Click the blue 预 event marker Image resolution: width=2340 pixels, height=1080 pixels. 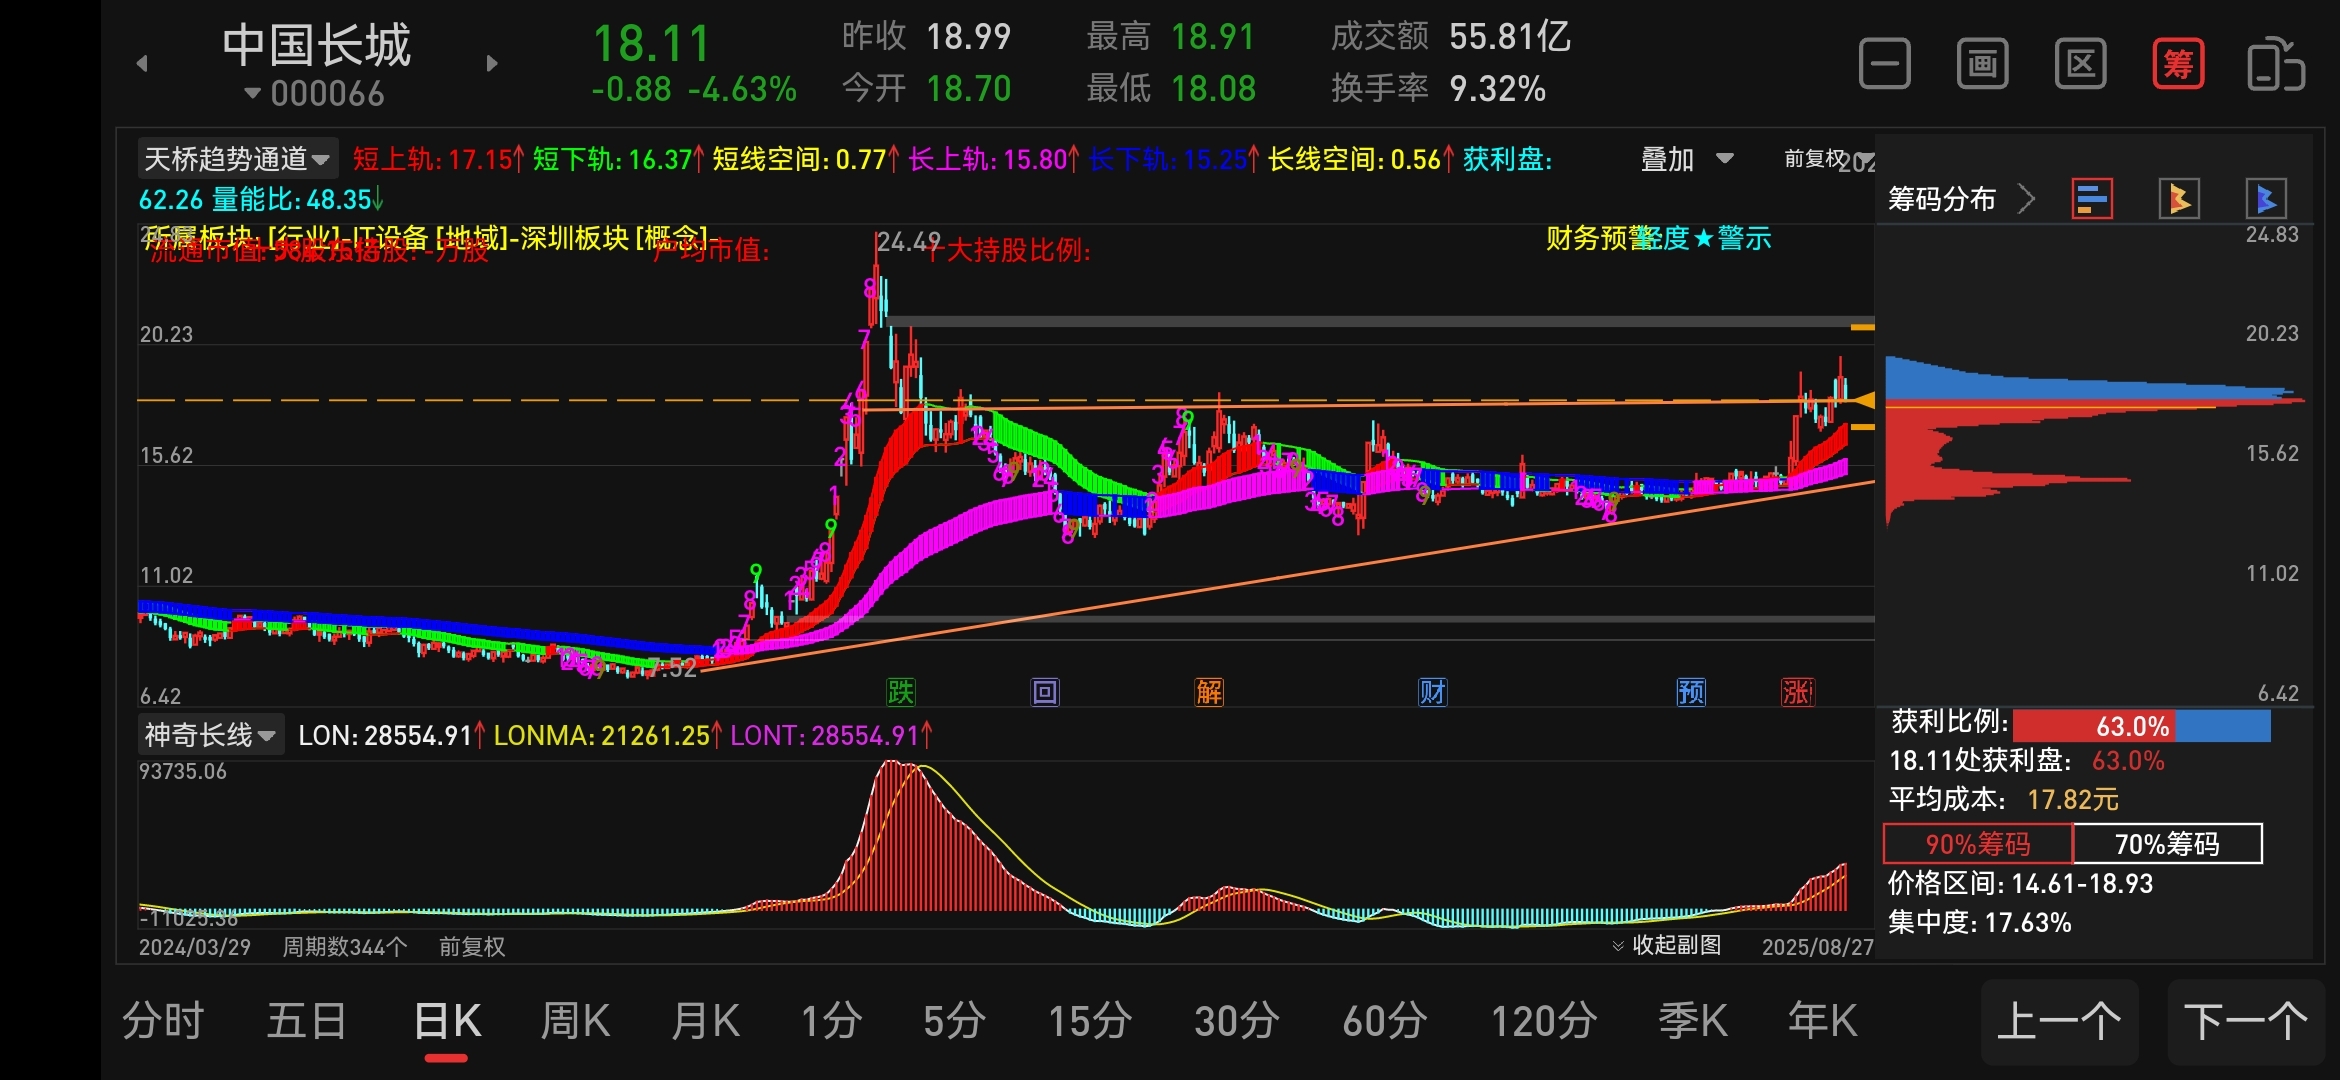coord(1691,691)
